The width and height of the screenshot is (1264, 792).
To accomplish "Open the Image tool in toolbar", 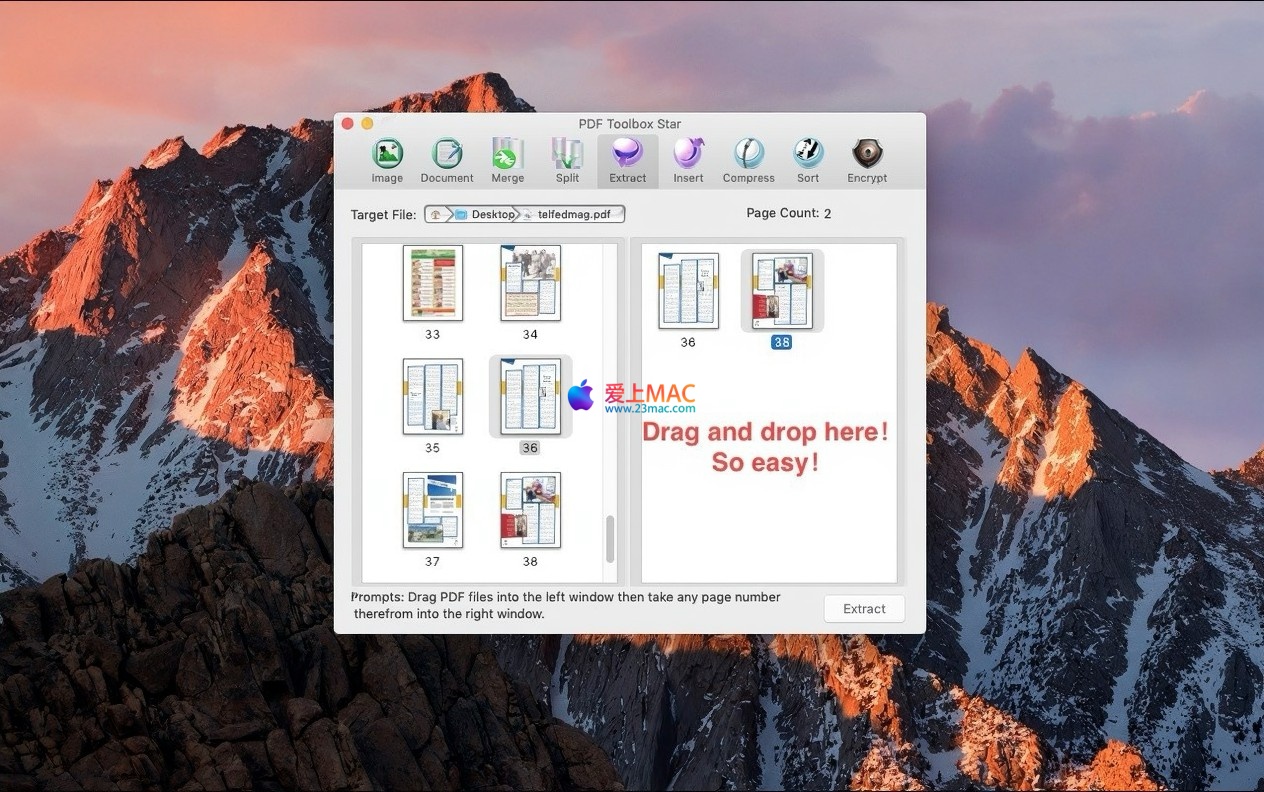I will 387,161.
